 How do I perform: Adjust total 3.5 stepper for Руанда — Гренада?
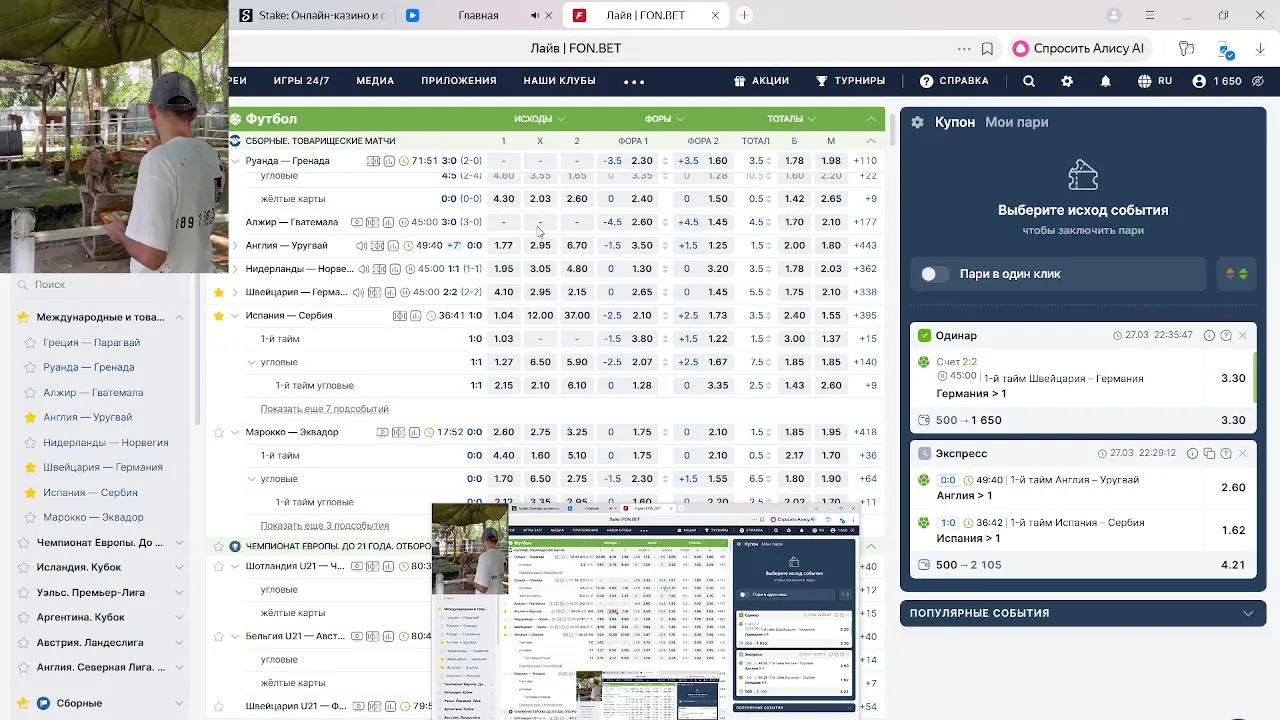[x=771, y=161]
